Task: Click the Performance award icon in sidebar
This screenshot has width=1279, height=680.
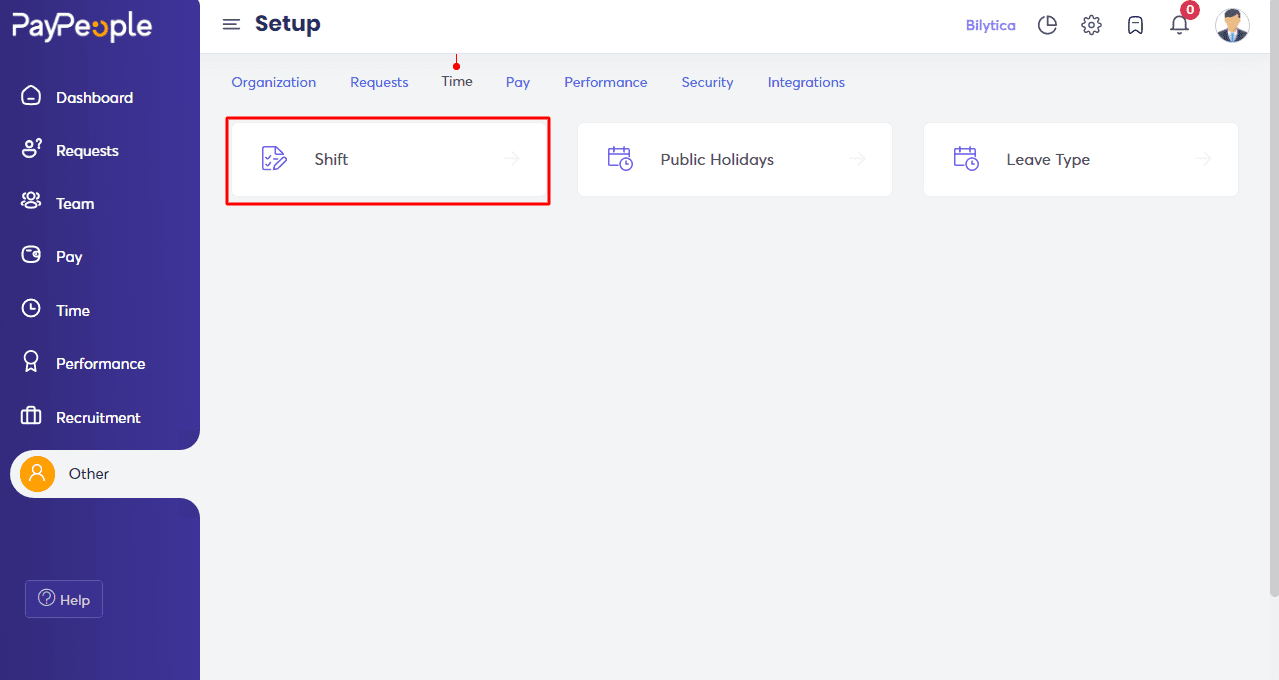Action: click(x=31, y=362)
